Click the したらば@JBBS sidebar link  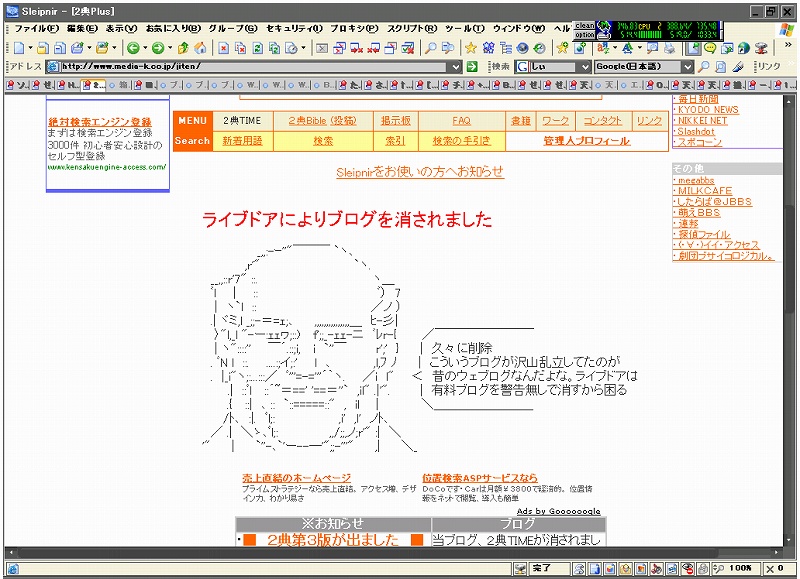coord(714,202)
